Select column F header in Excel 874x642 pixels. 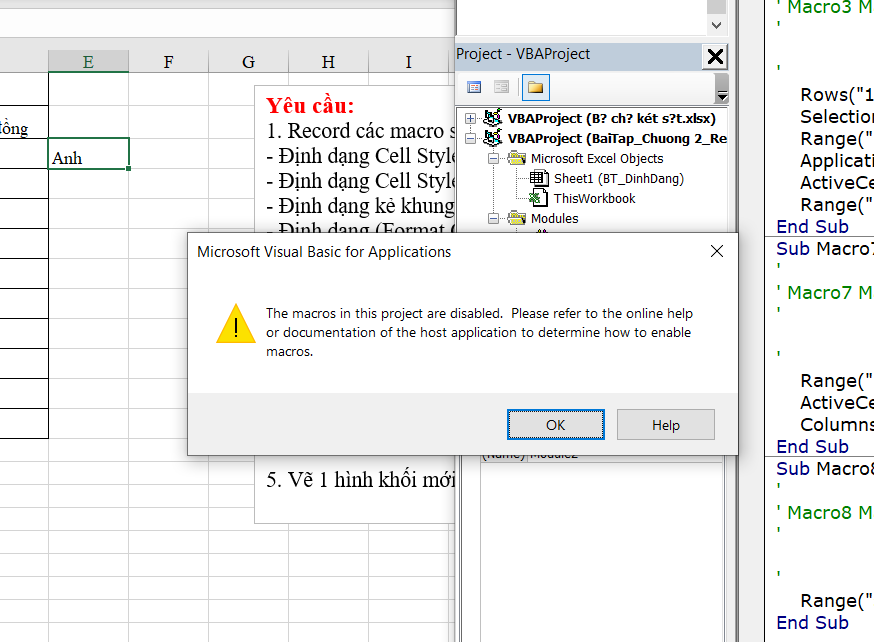click(168, 61)
